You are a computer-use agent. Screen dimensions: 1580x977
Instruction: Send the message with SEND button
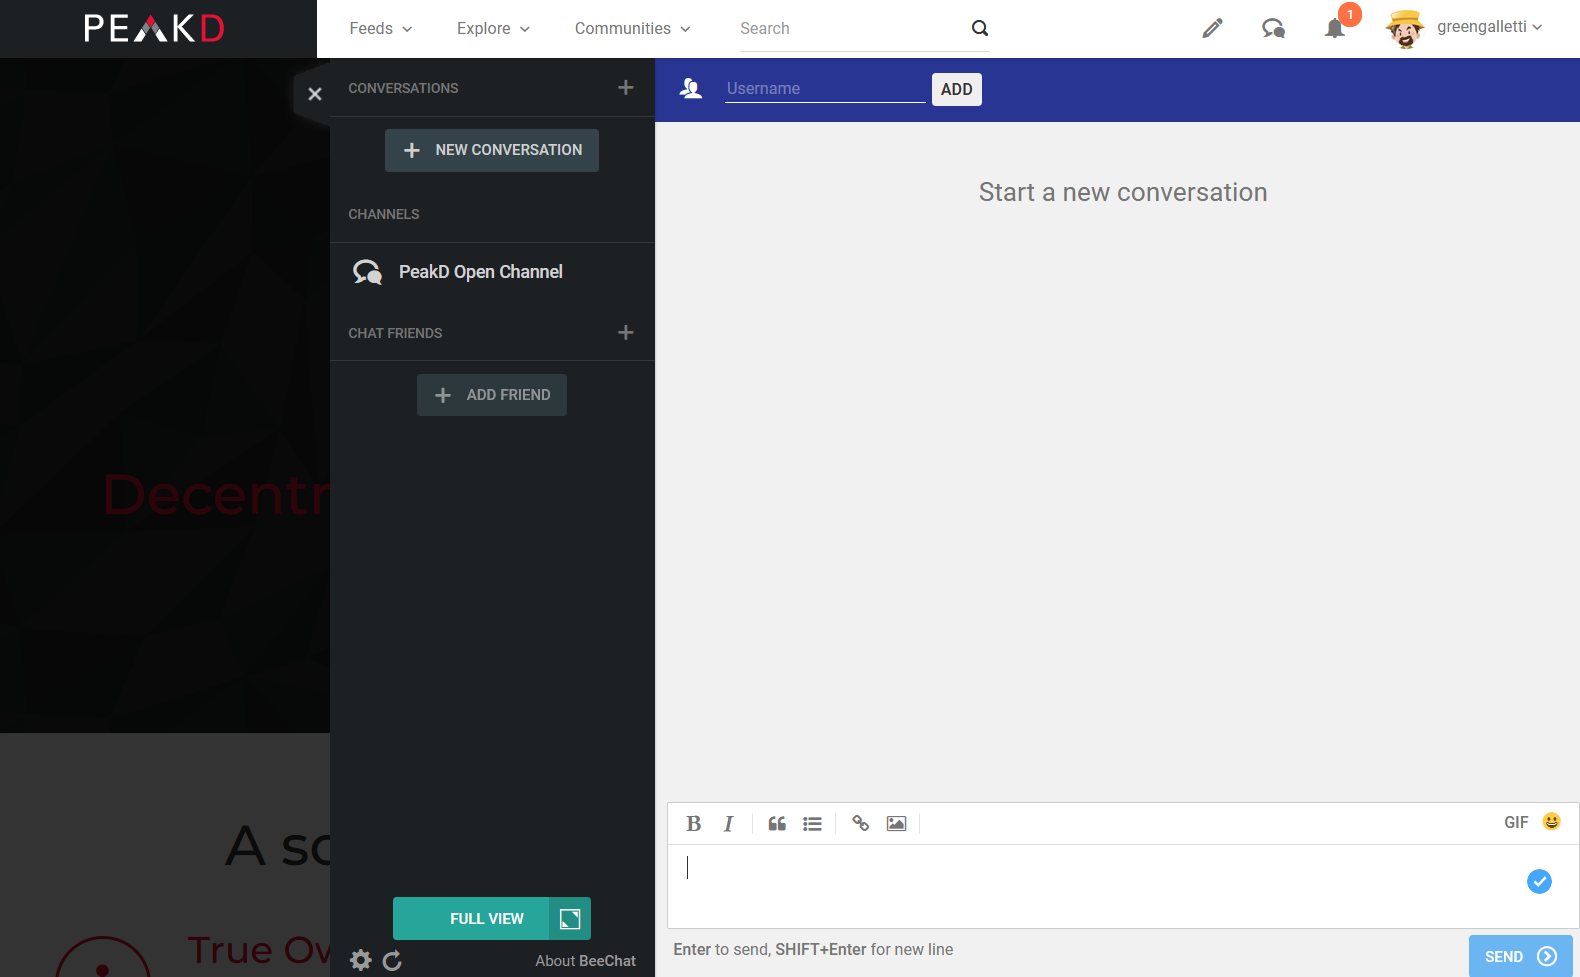[1520, 956]
